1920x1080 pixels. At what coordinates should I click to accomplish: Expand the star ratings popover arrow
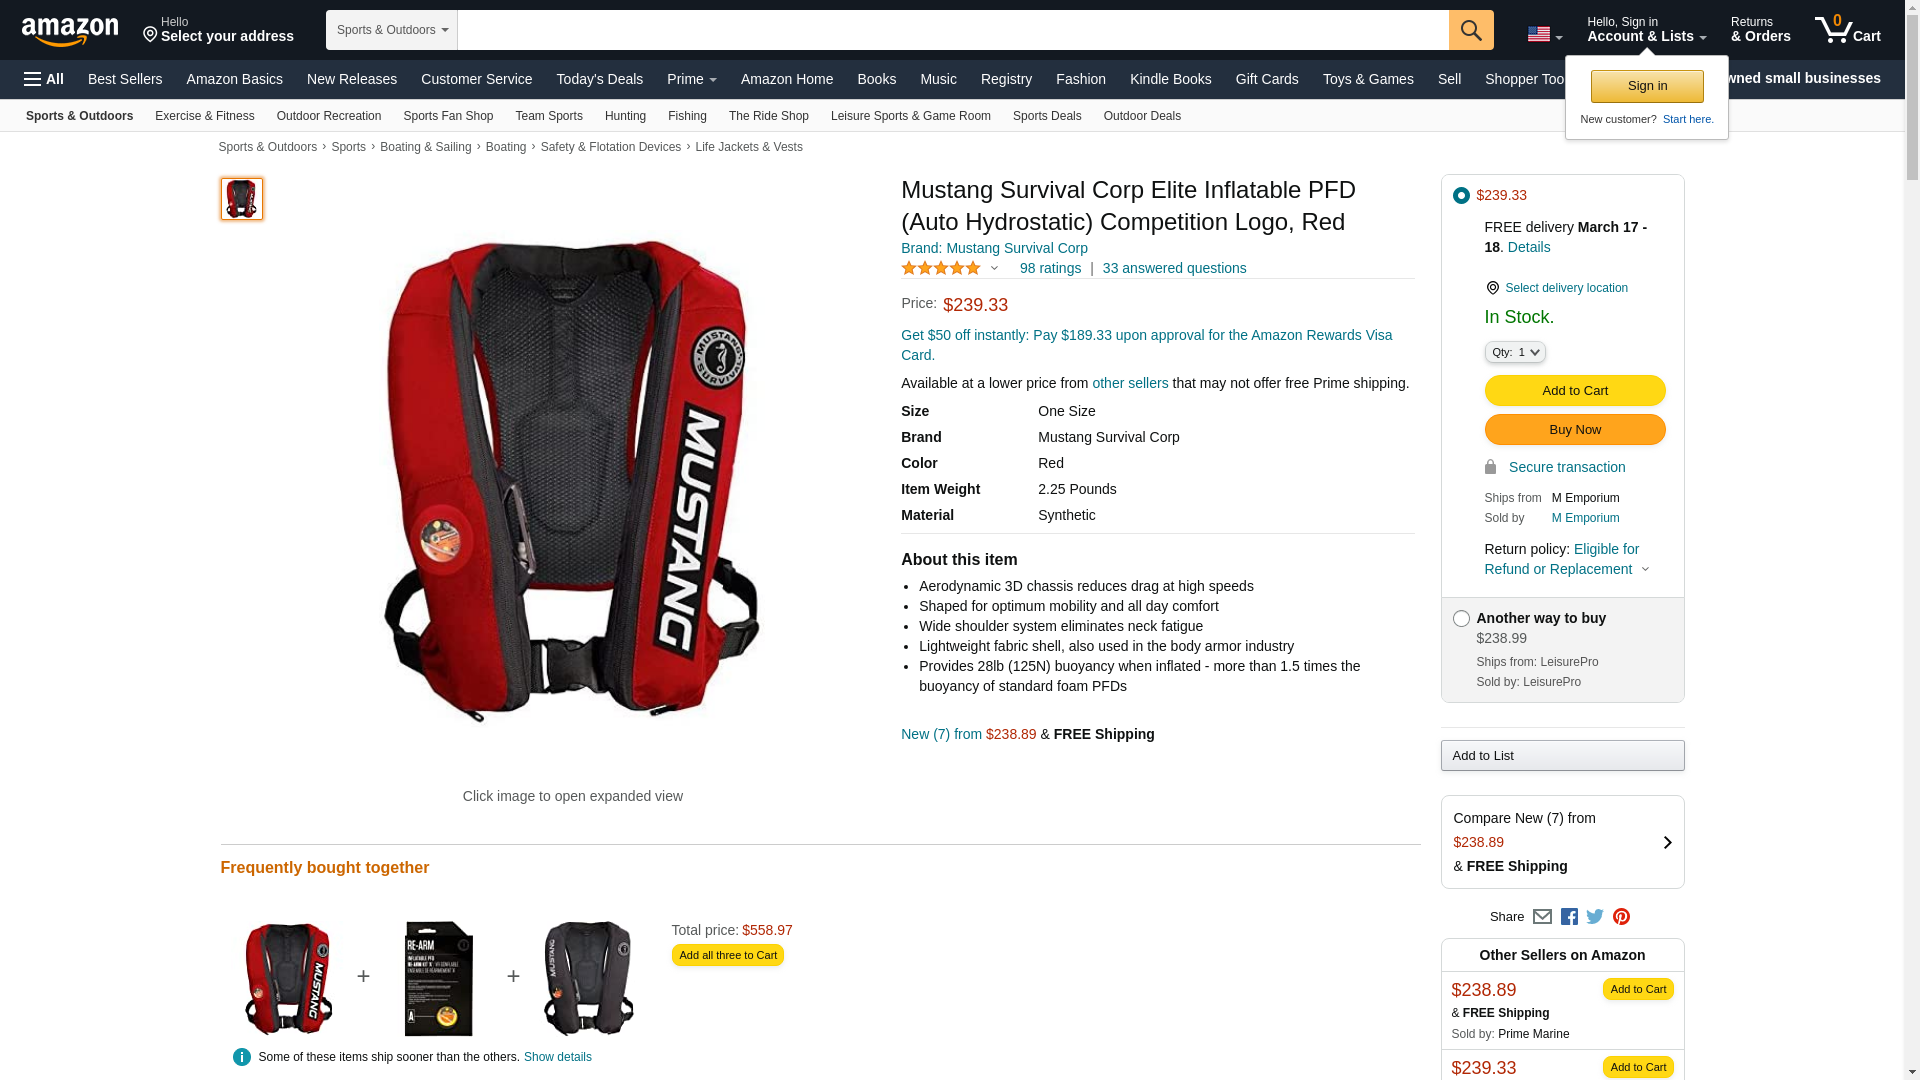click(994, 268)
